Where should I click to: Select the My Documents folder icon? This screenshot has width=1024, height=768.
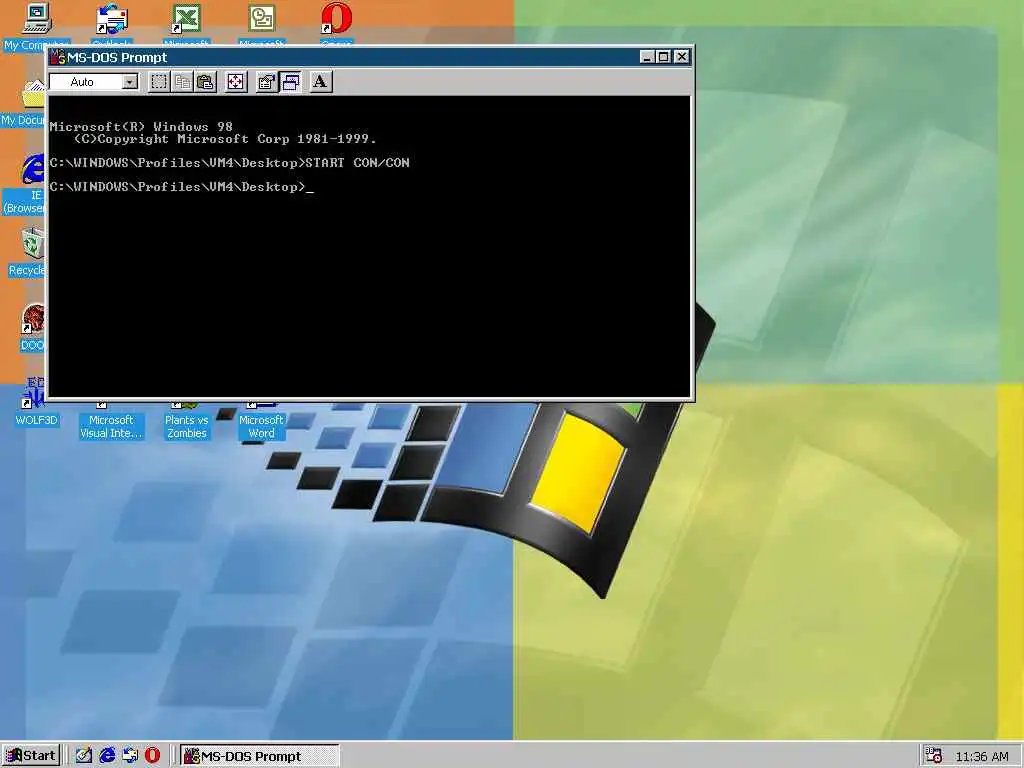24,103
